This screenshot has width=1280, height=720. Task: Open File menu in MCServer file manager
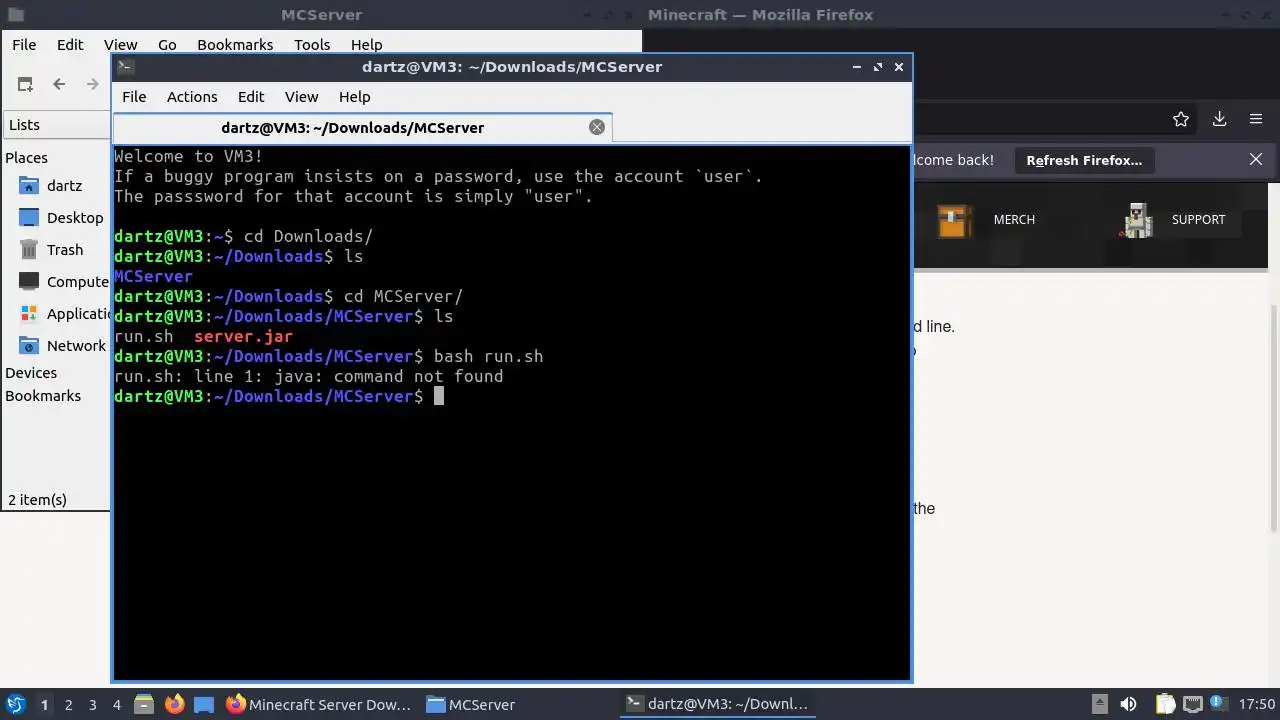tap(24, 45)
